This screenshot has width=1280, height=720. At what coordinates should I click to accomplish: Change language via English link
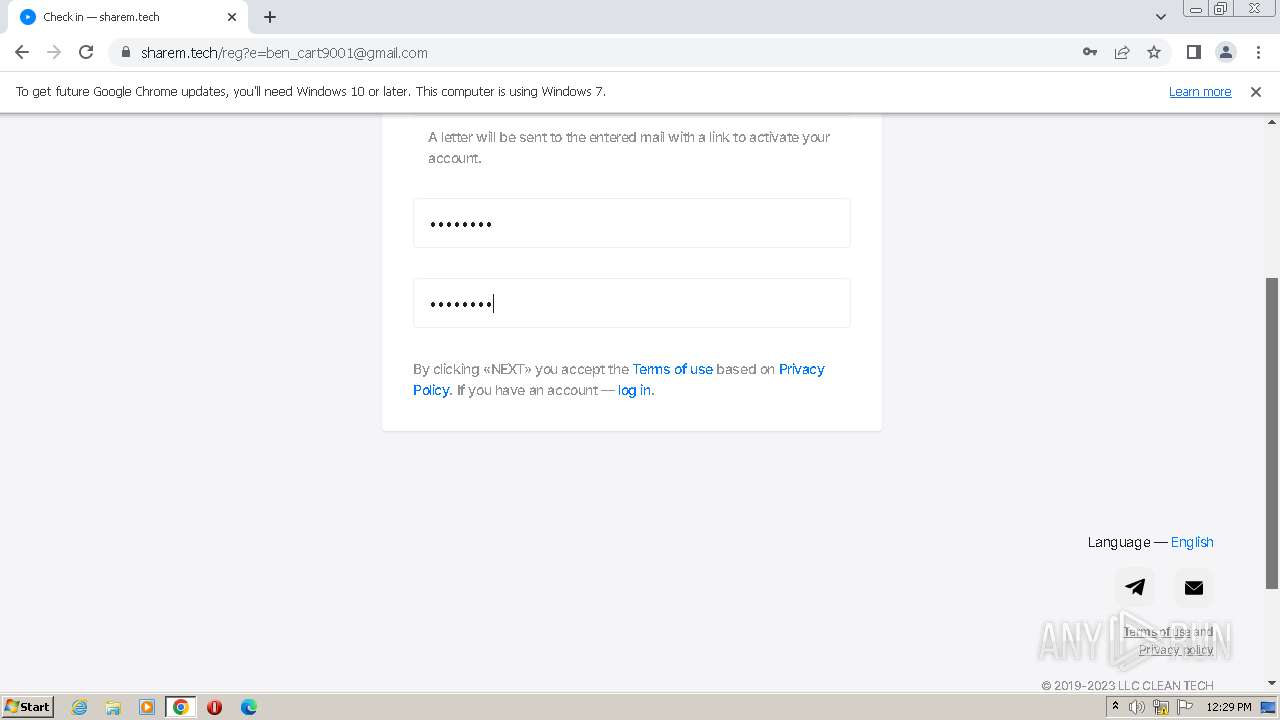click(1192, 542)
